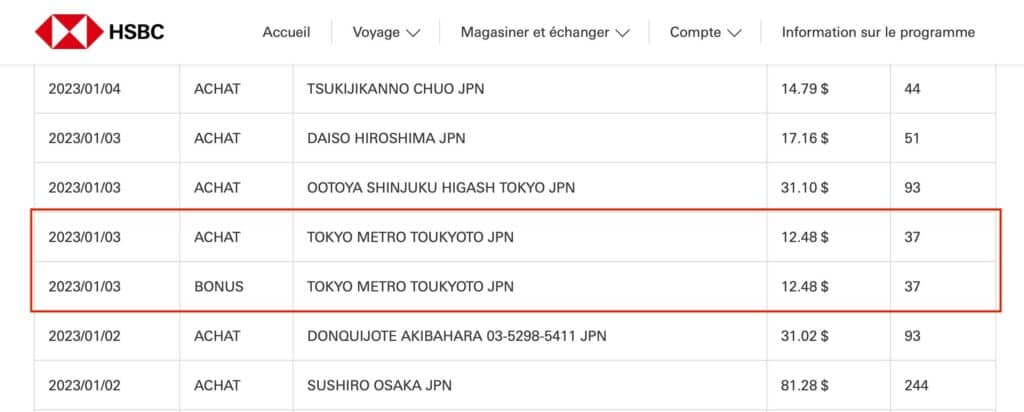Expand Magasiner et échanger dropdown chevron
1024x412 pixels.
pyautogui.click(x=623, y=33)
